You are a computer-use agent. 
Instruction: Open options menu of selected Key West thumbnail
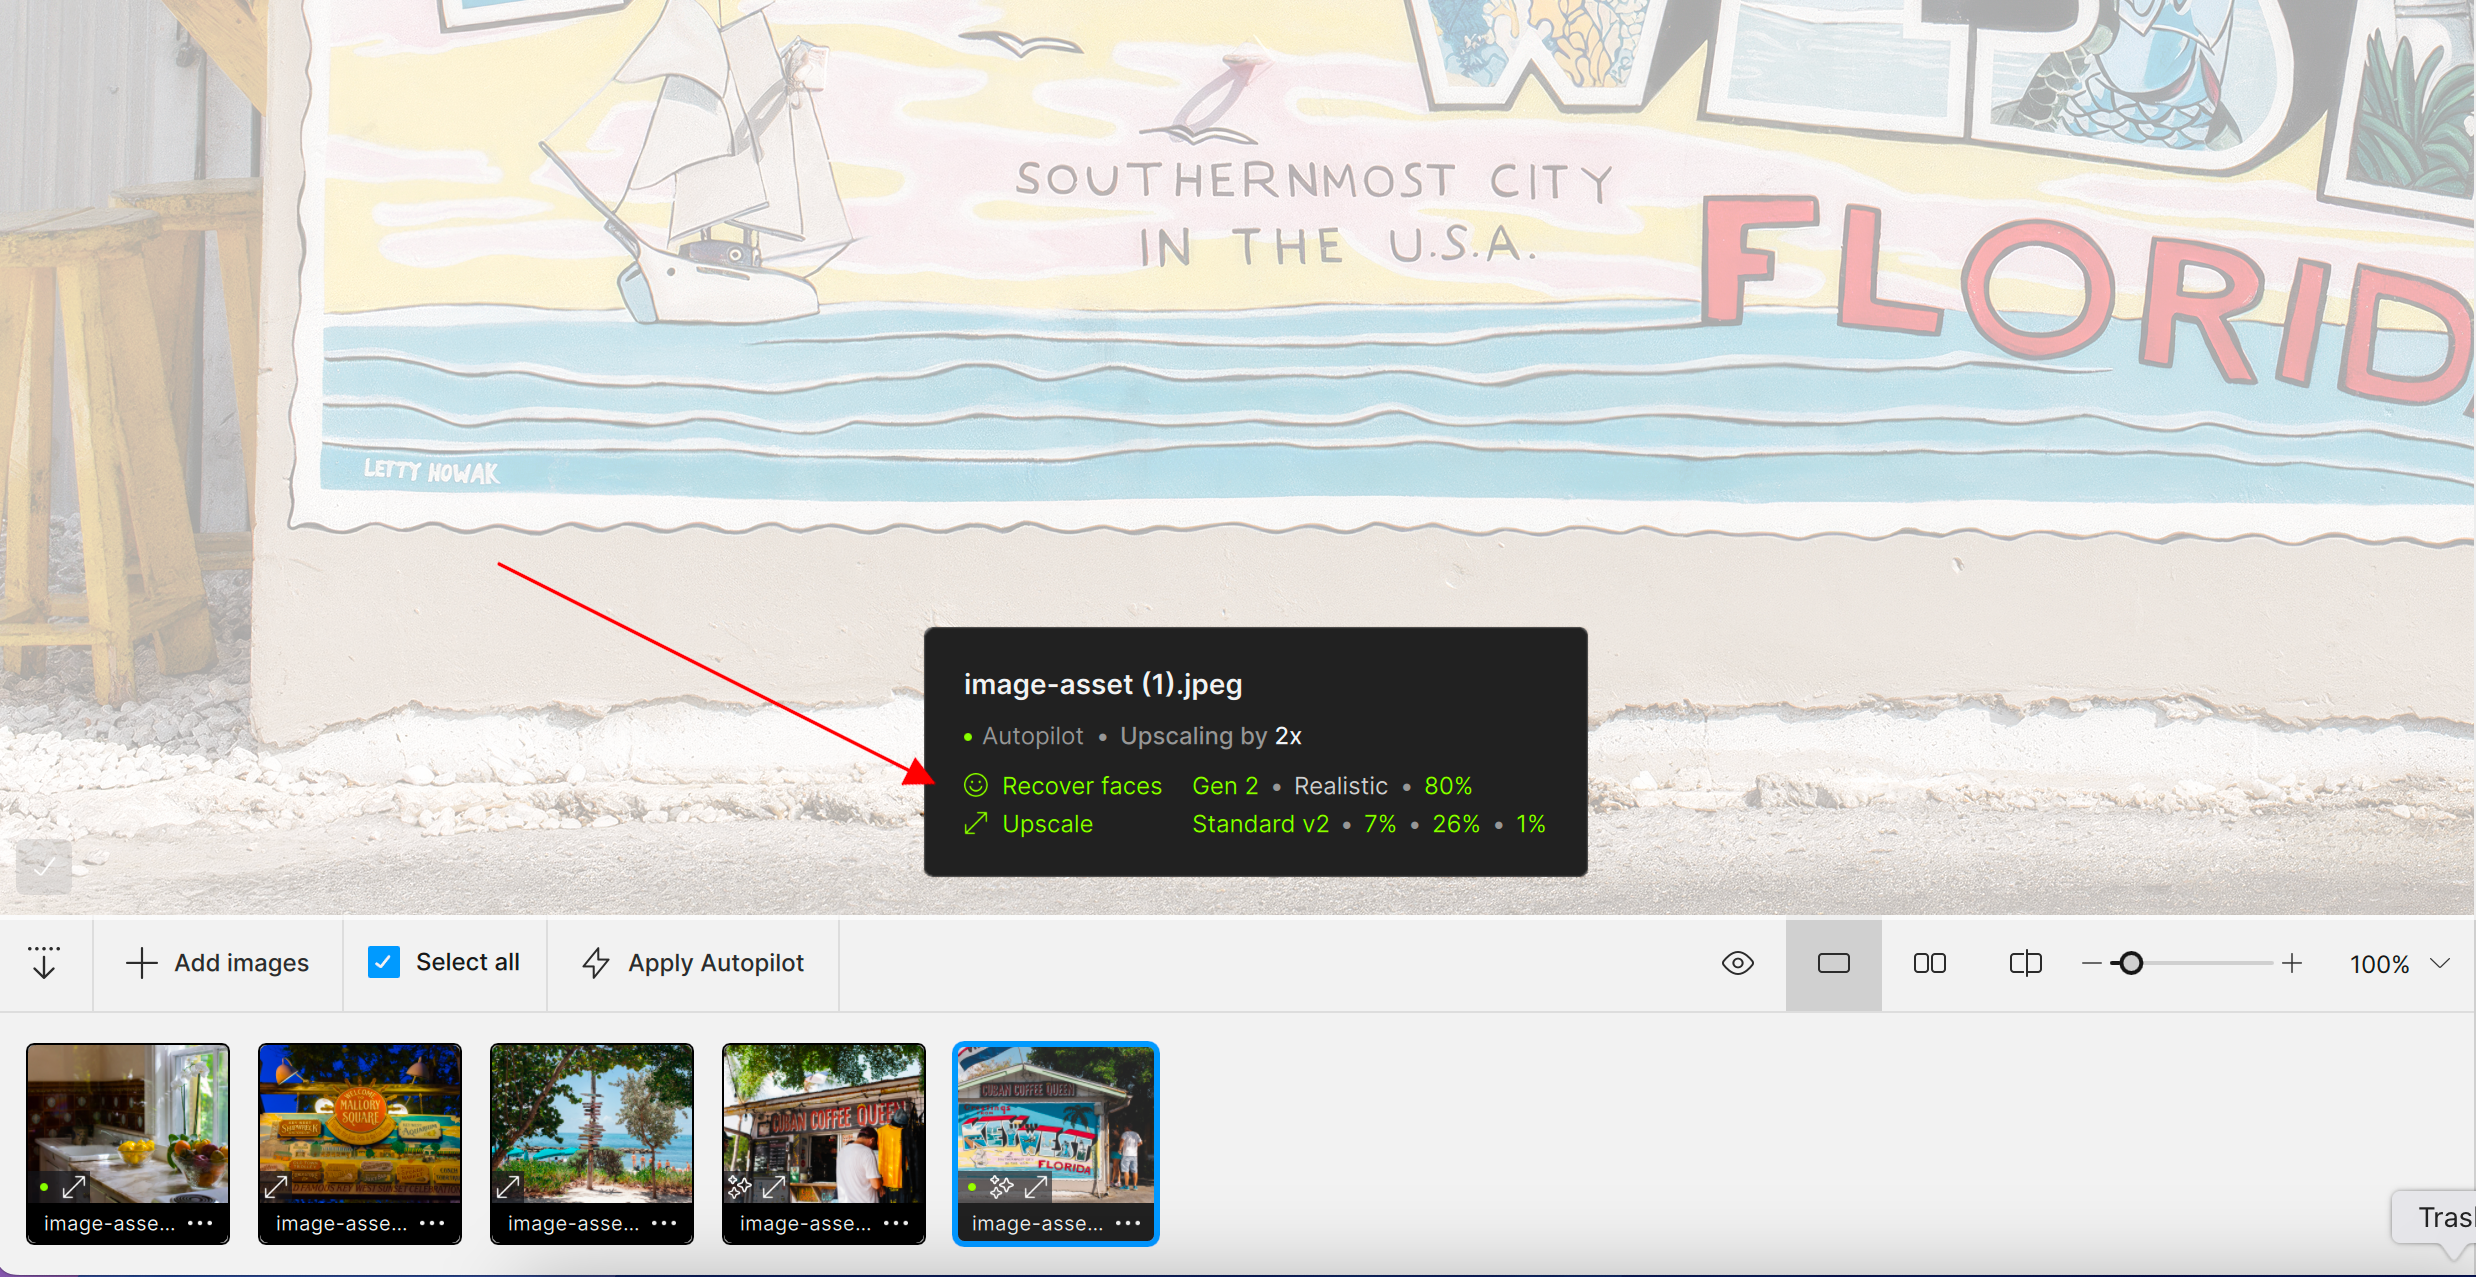point(1128,1223)
